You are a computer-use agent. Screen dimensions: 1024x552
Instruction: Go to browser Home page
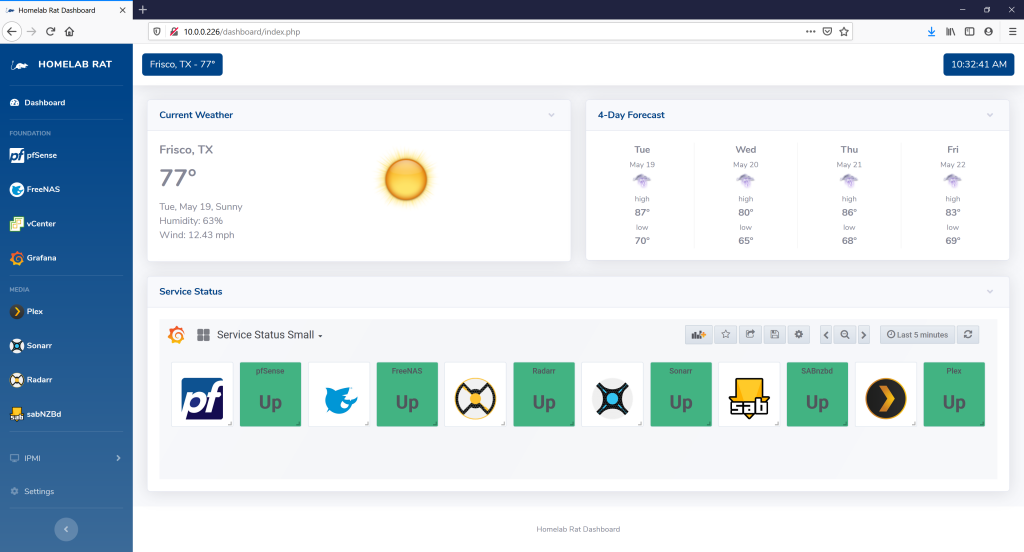coord(69,31)
